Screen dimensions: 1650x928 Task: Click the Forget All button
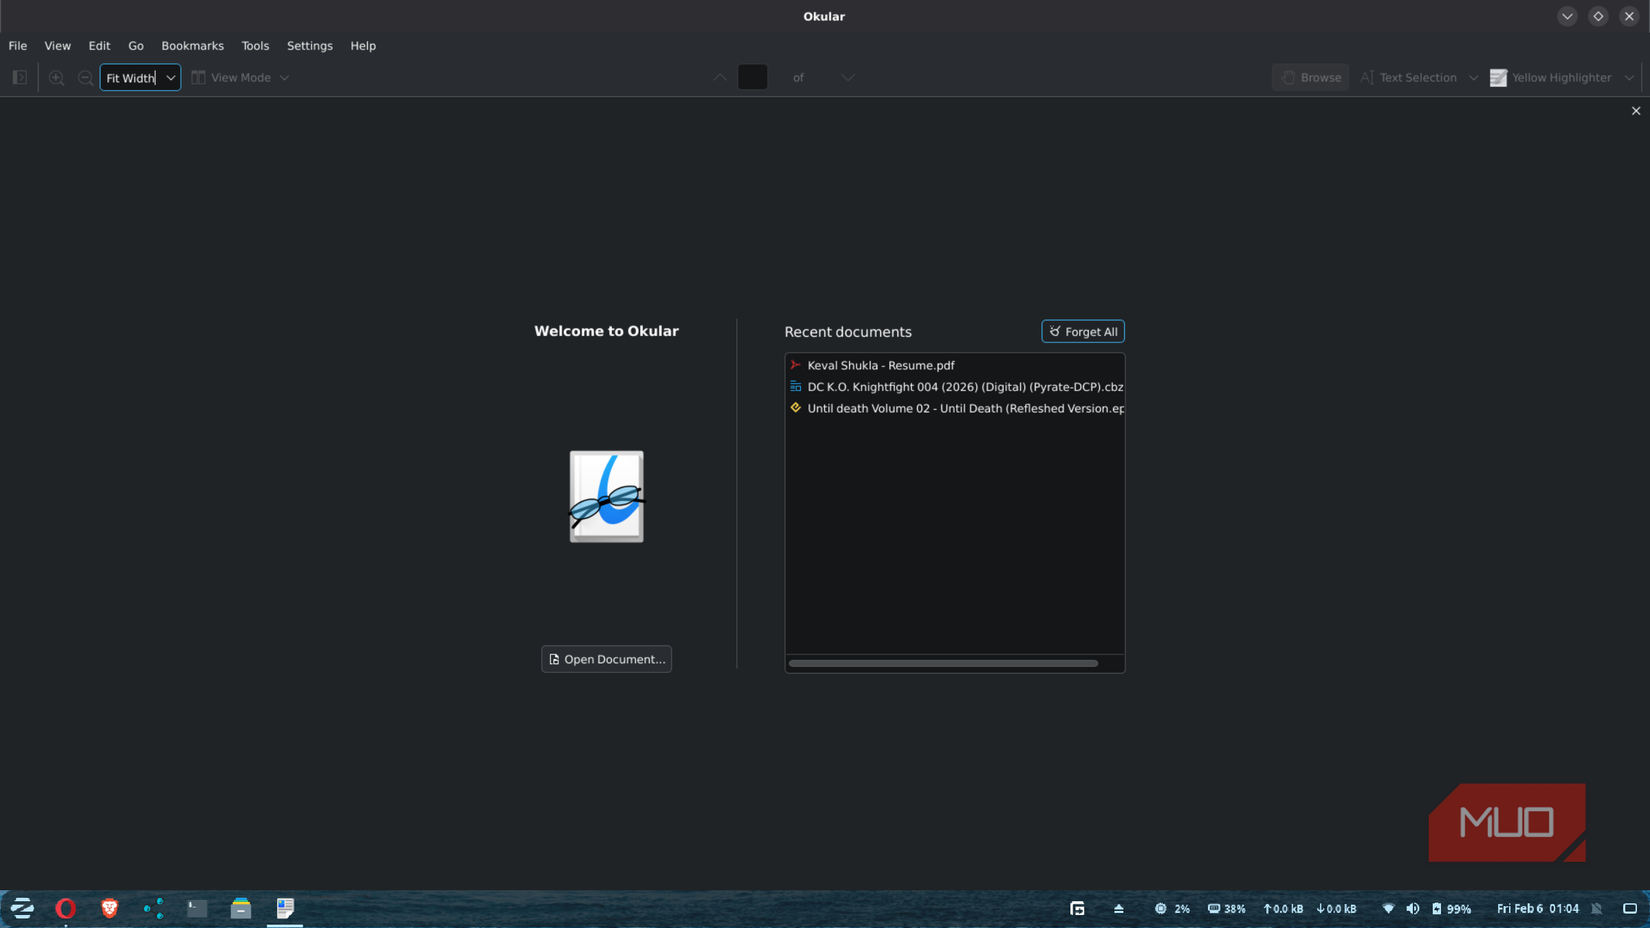point(1082,331)
